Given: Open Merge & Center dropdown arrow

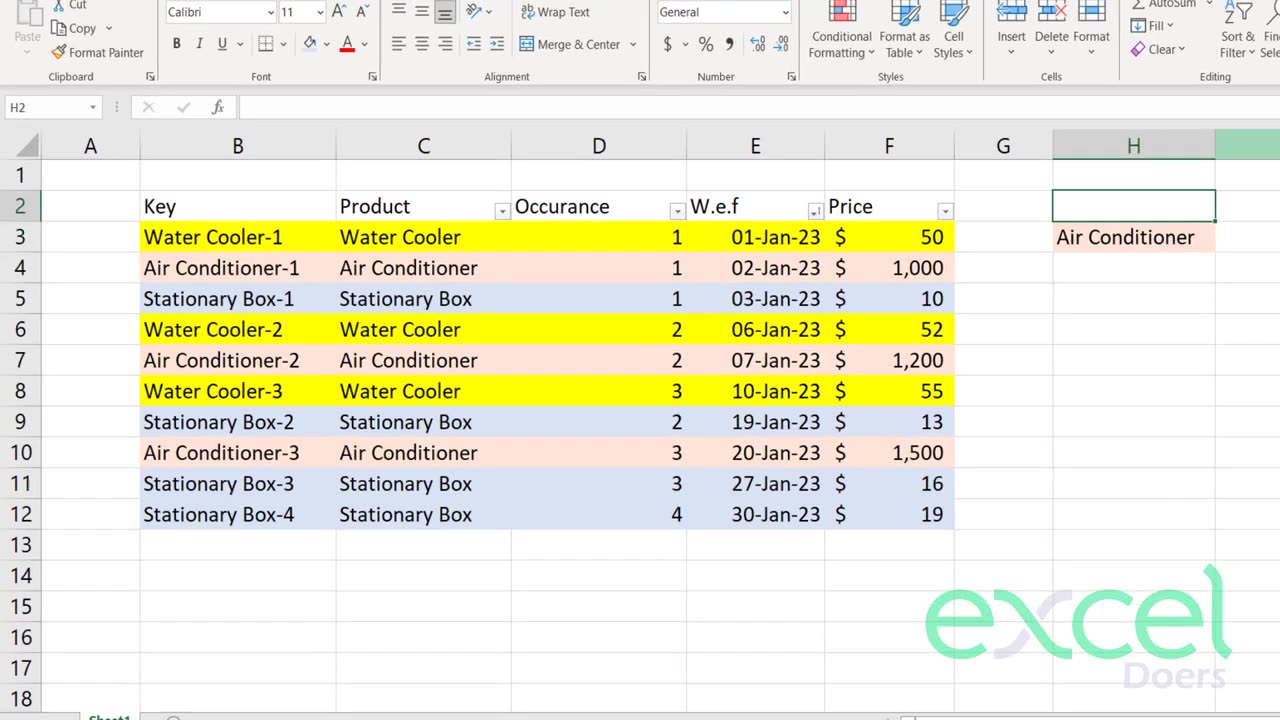Looking at the screenshot, I should [633, 44].
